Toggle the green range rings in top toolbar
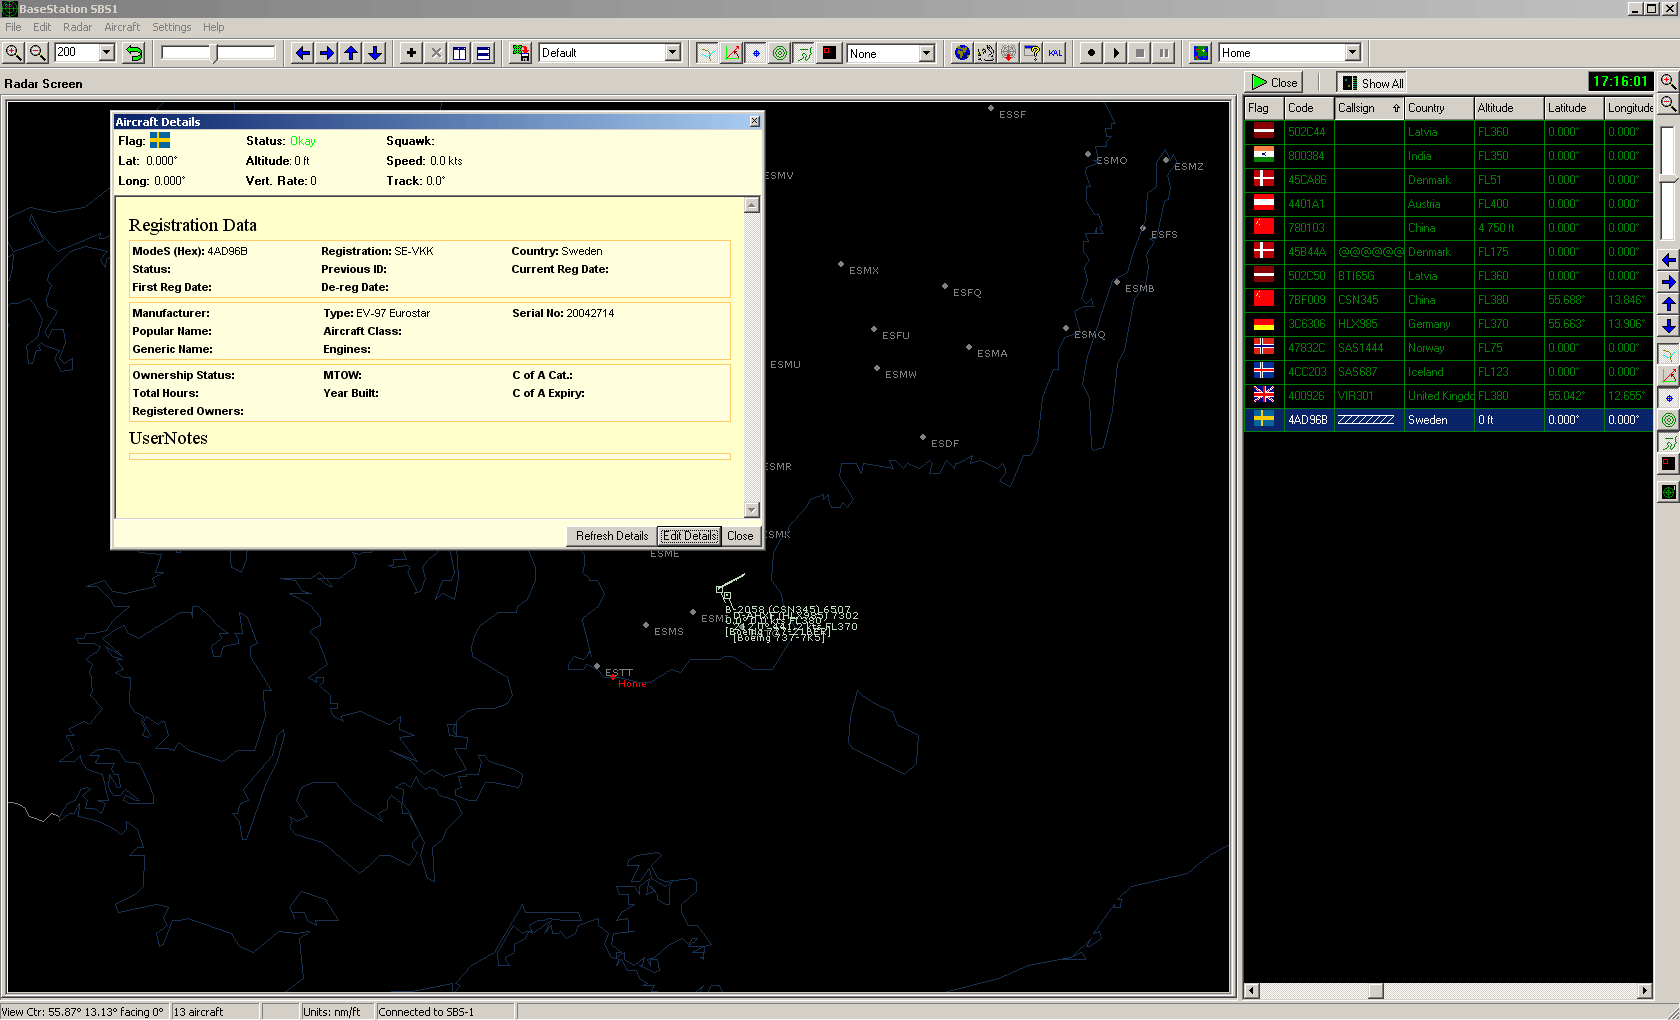1680x1020 pixels. 780,53
